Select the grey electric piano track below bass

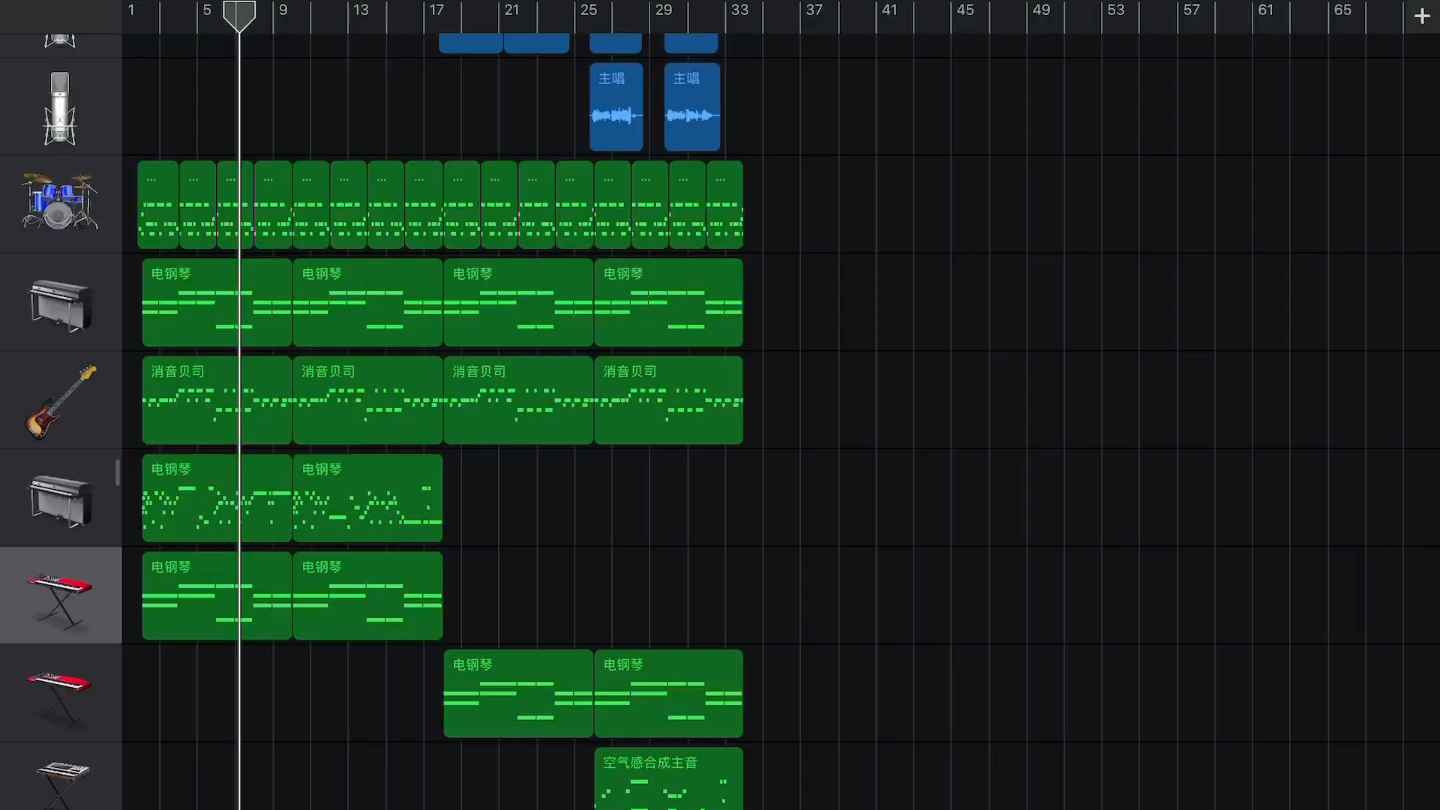pyautogui.click(x=60, y=500)
